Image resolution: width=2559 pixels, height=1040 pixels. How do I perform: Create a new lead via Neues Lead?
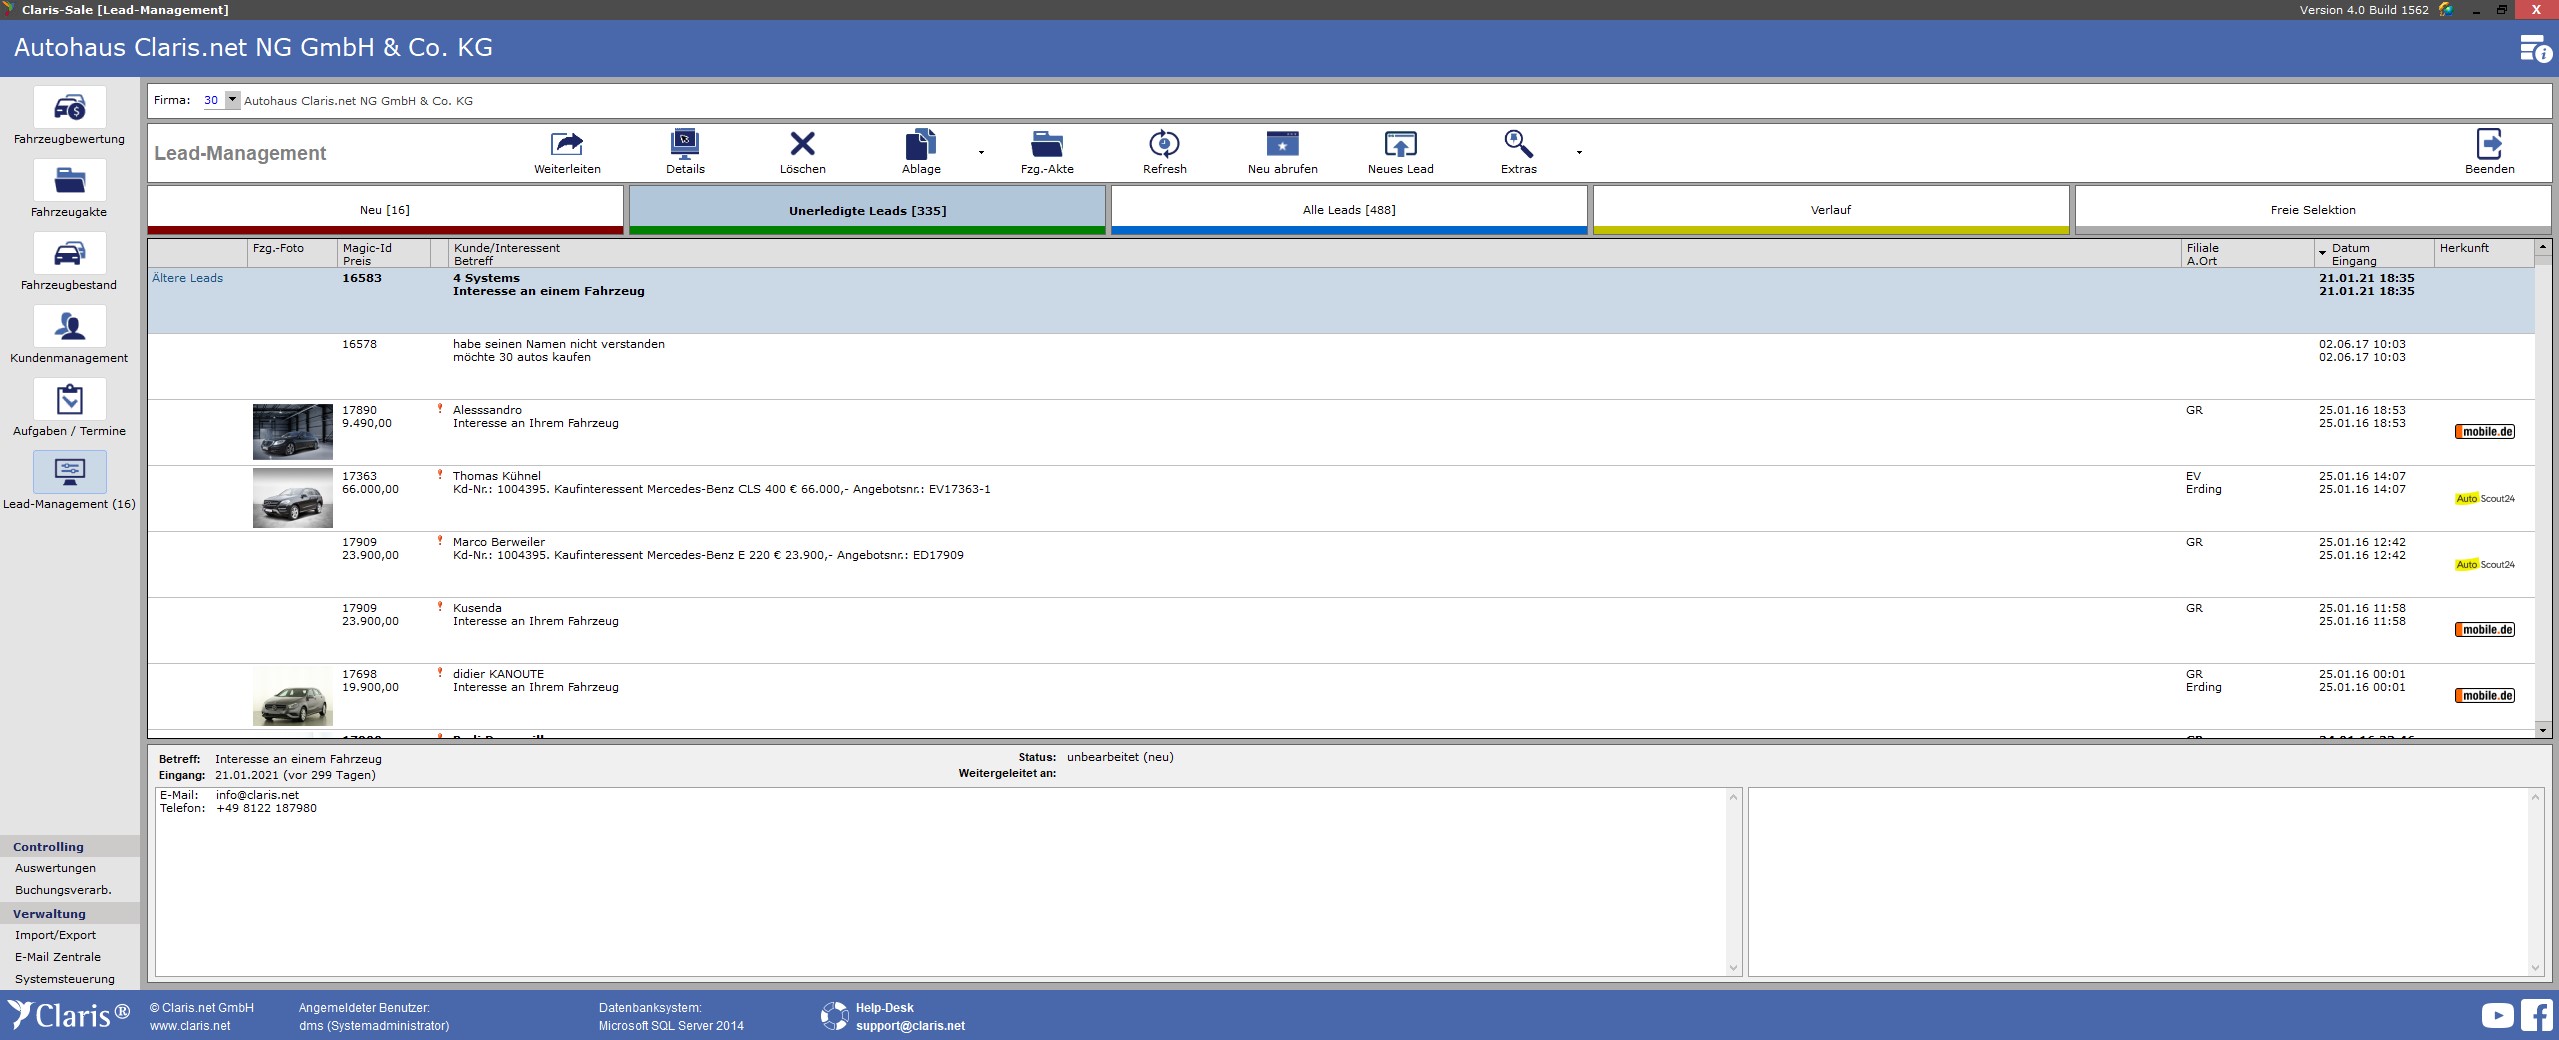click(1400, 145)
